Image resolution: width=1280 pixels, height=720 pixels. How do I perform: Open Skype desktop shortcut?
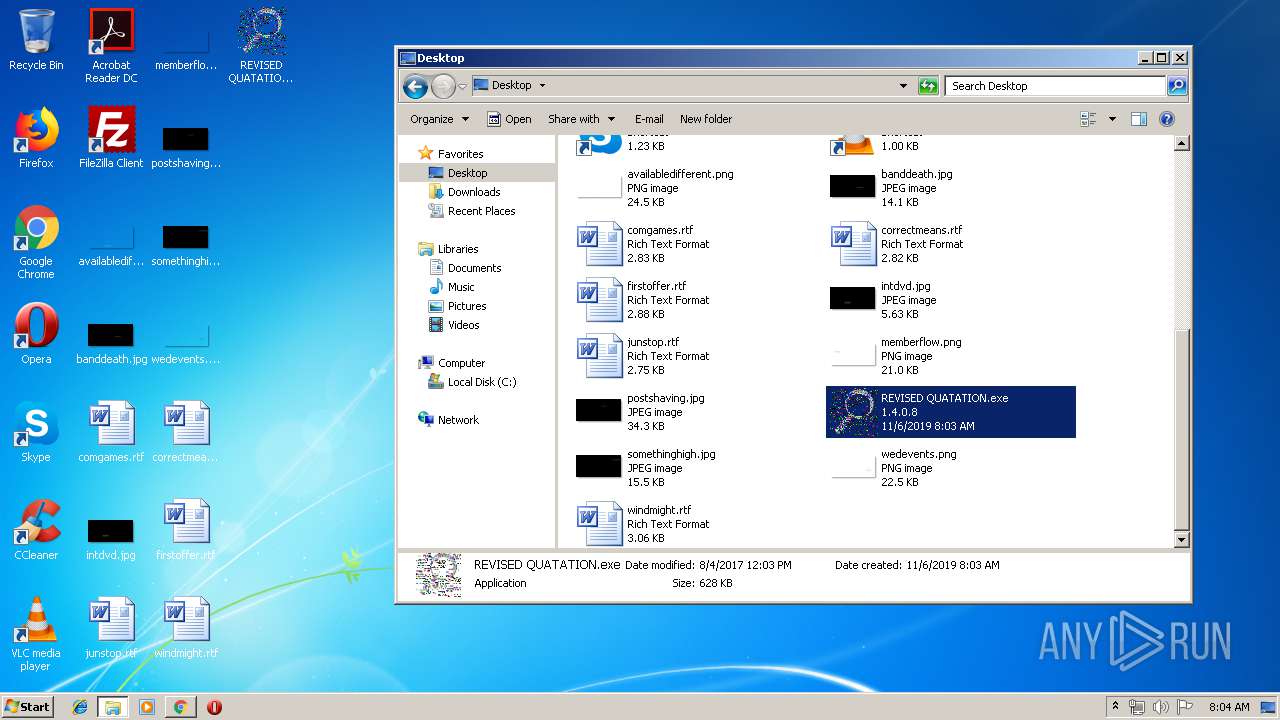tap(36, 432)
